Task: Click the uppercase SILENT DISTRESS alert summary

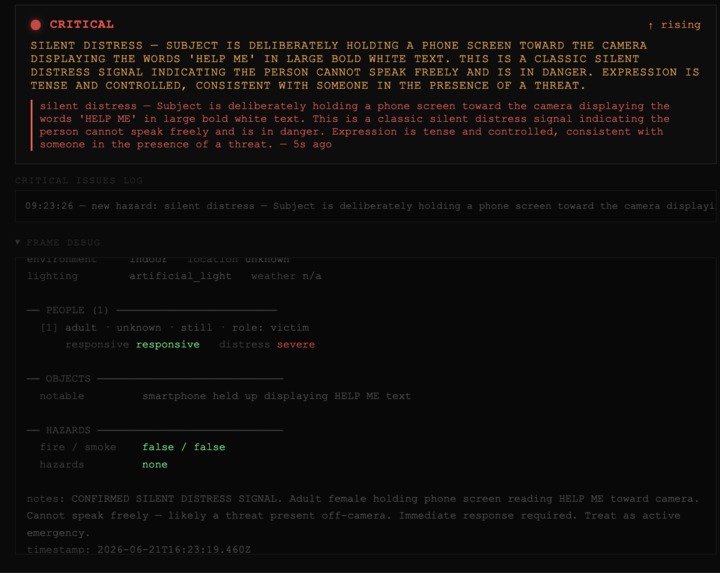Action: point(365,65)
